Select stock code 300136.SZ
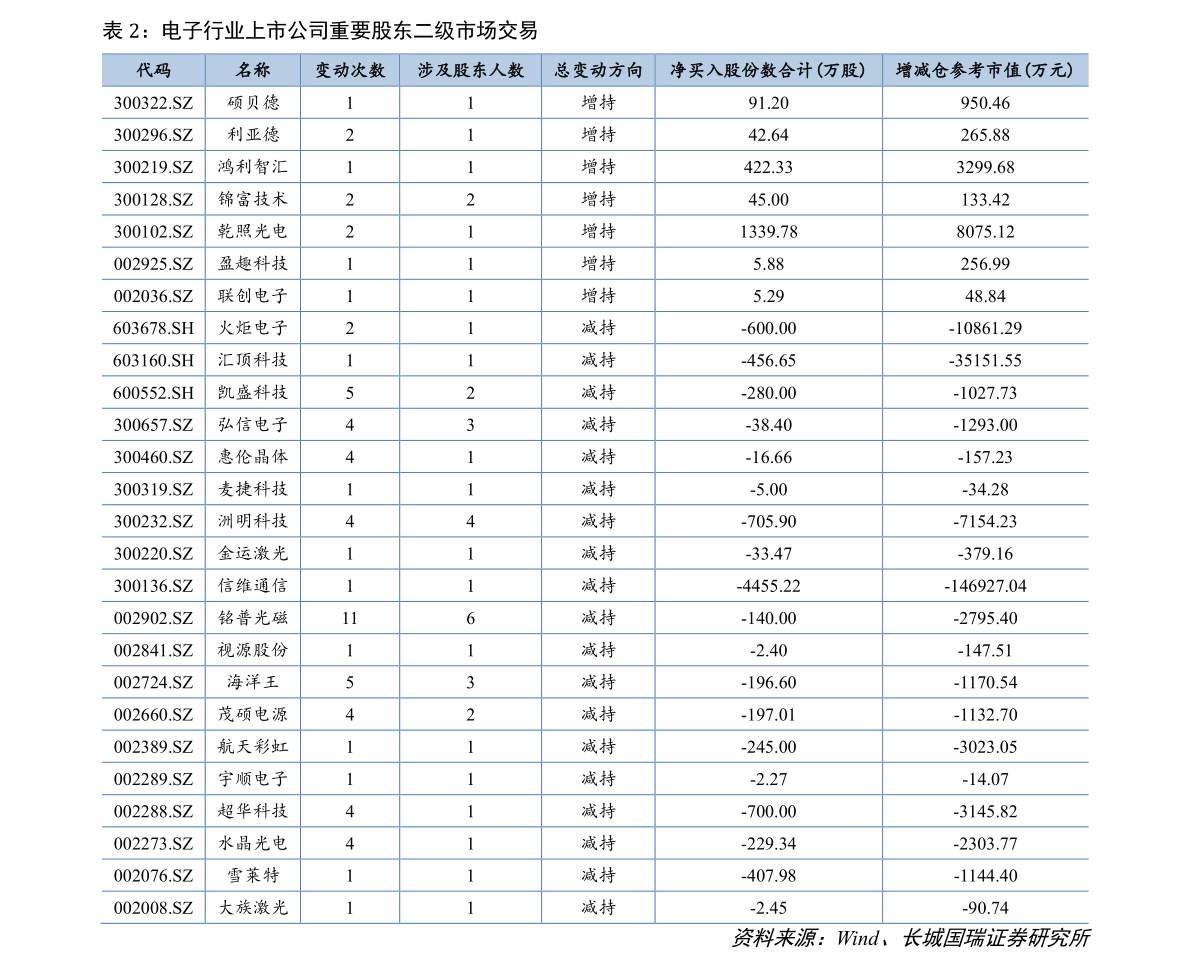Viewport: 1191px width, 970px height. click(x=153, y=586)
